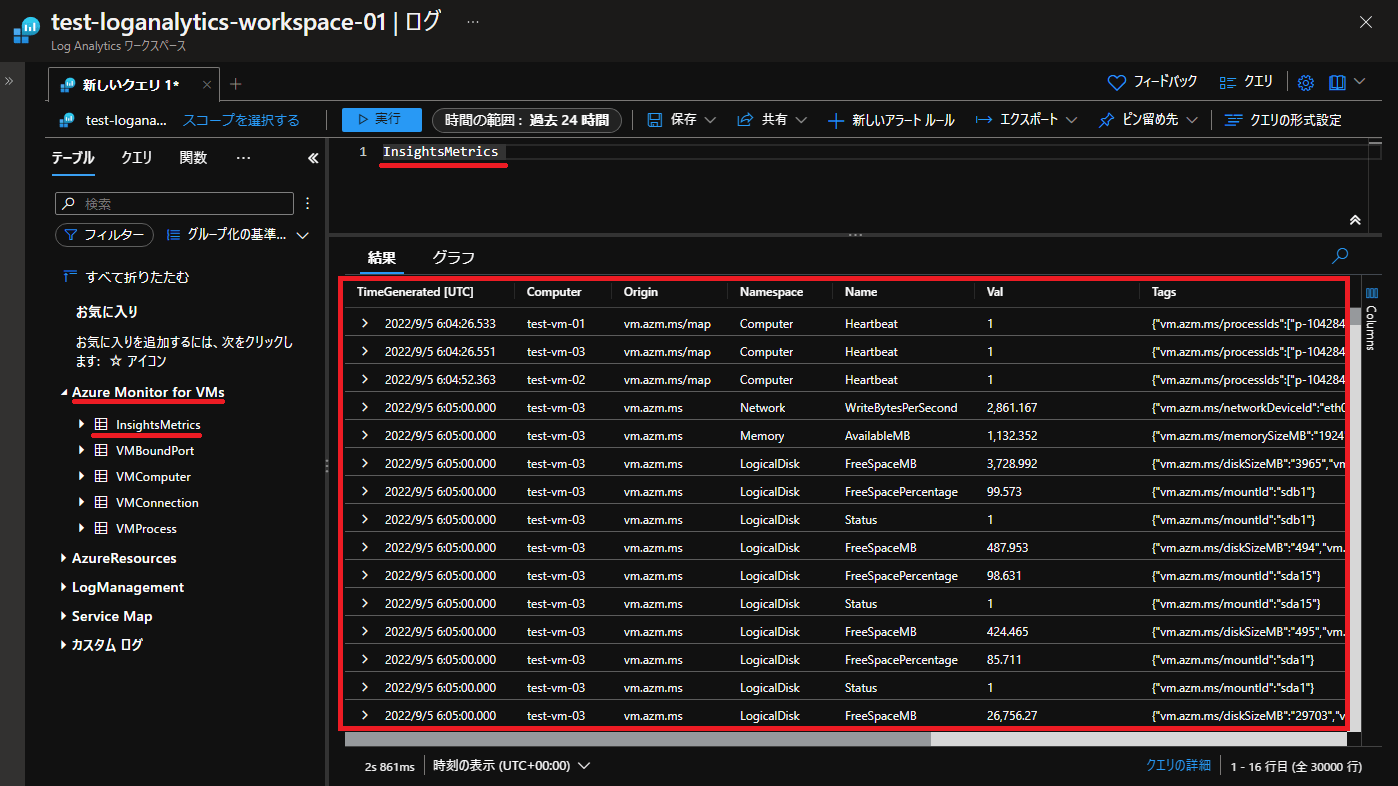
Task: Open the エクスポート dropdown chevron
Action: point(1071,120)
